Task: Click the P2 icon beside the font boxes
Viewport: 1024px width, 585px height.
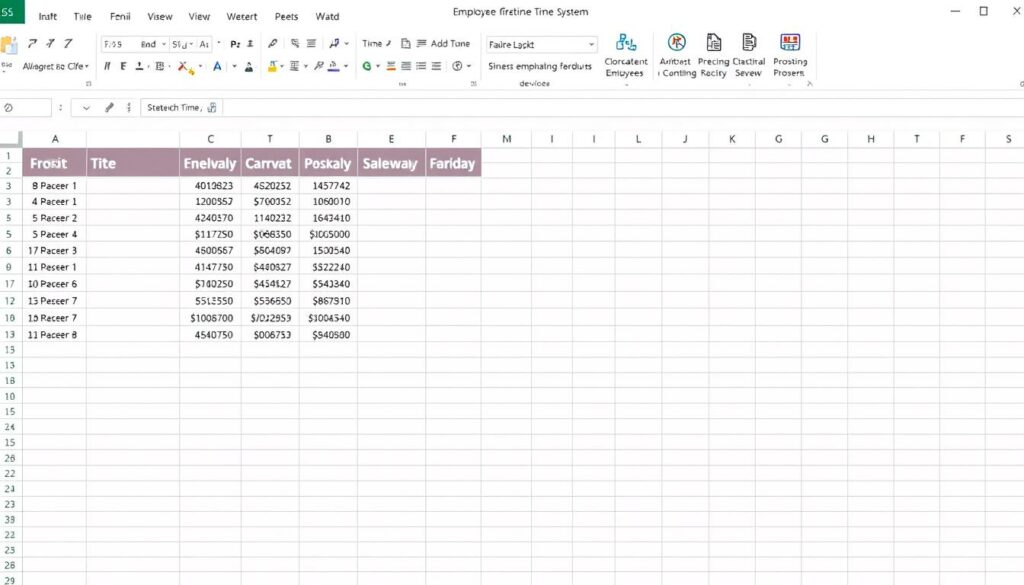Action: 234,44
